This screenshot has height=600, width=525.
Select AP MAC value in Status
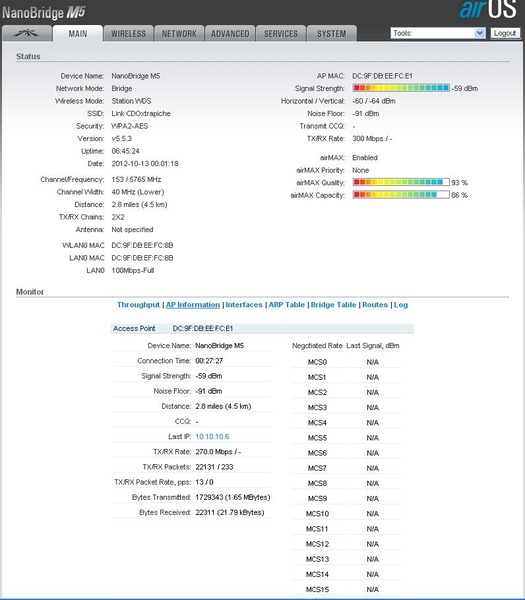click(382, 76)
